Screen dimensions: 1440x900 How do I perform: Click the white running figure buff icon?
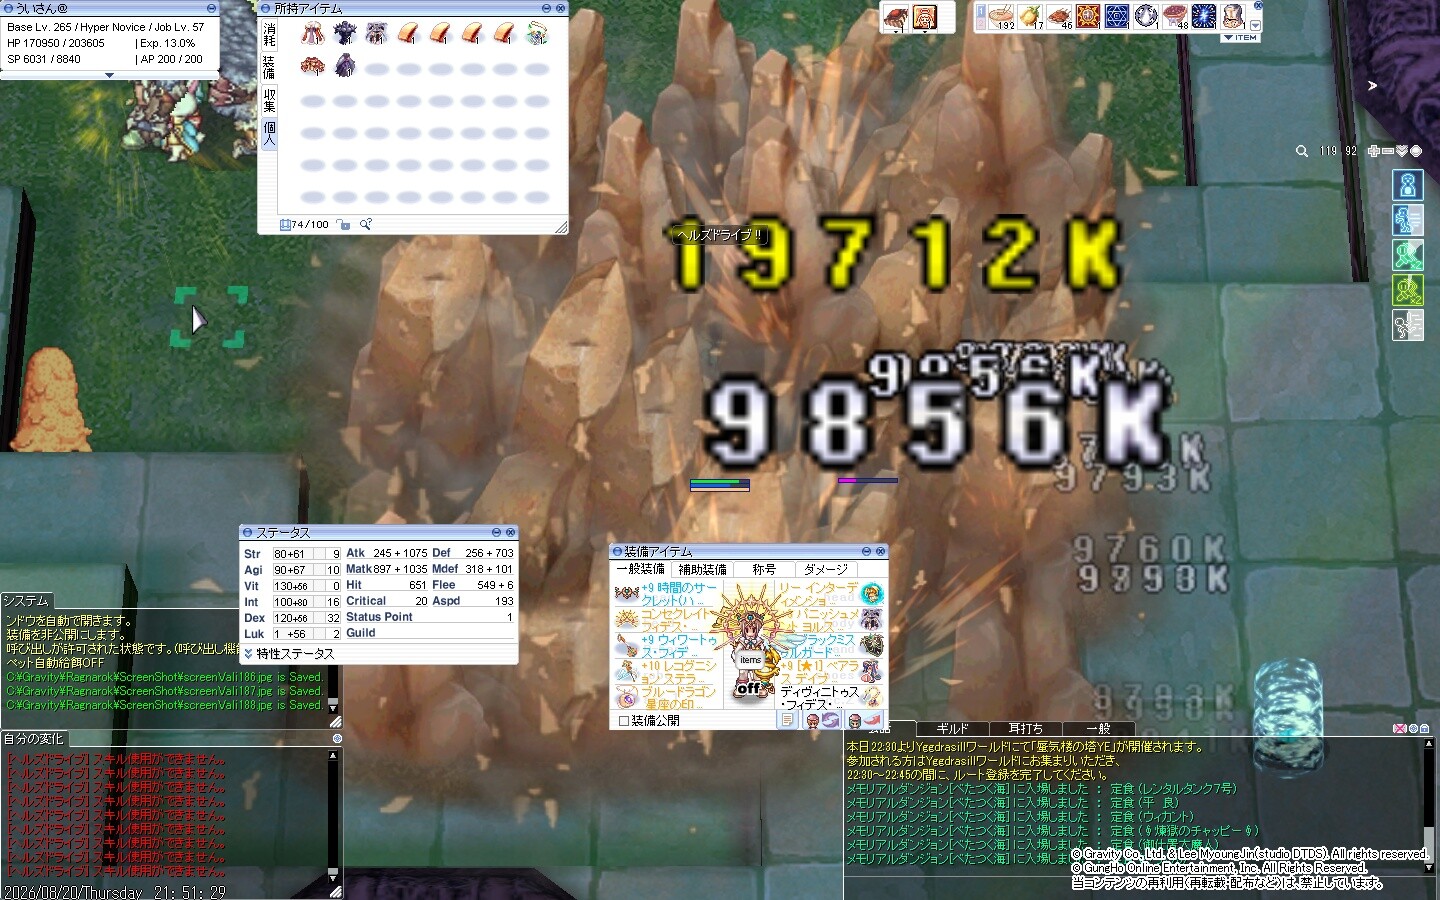click(1408, 326)
